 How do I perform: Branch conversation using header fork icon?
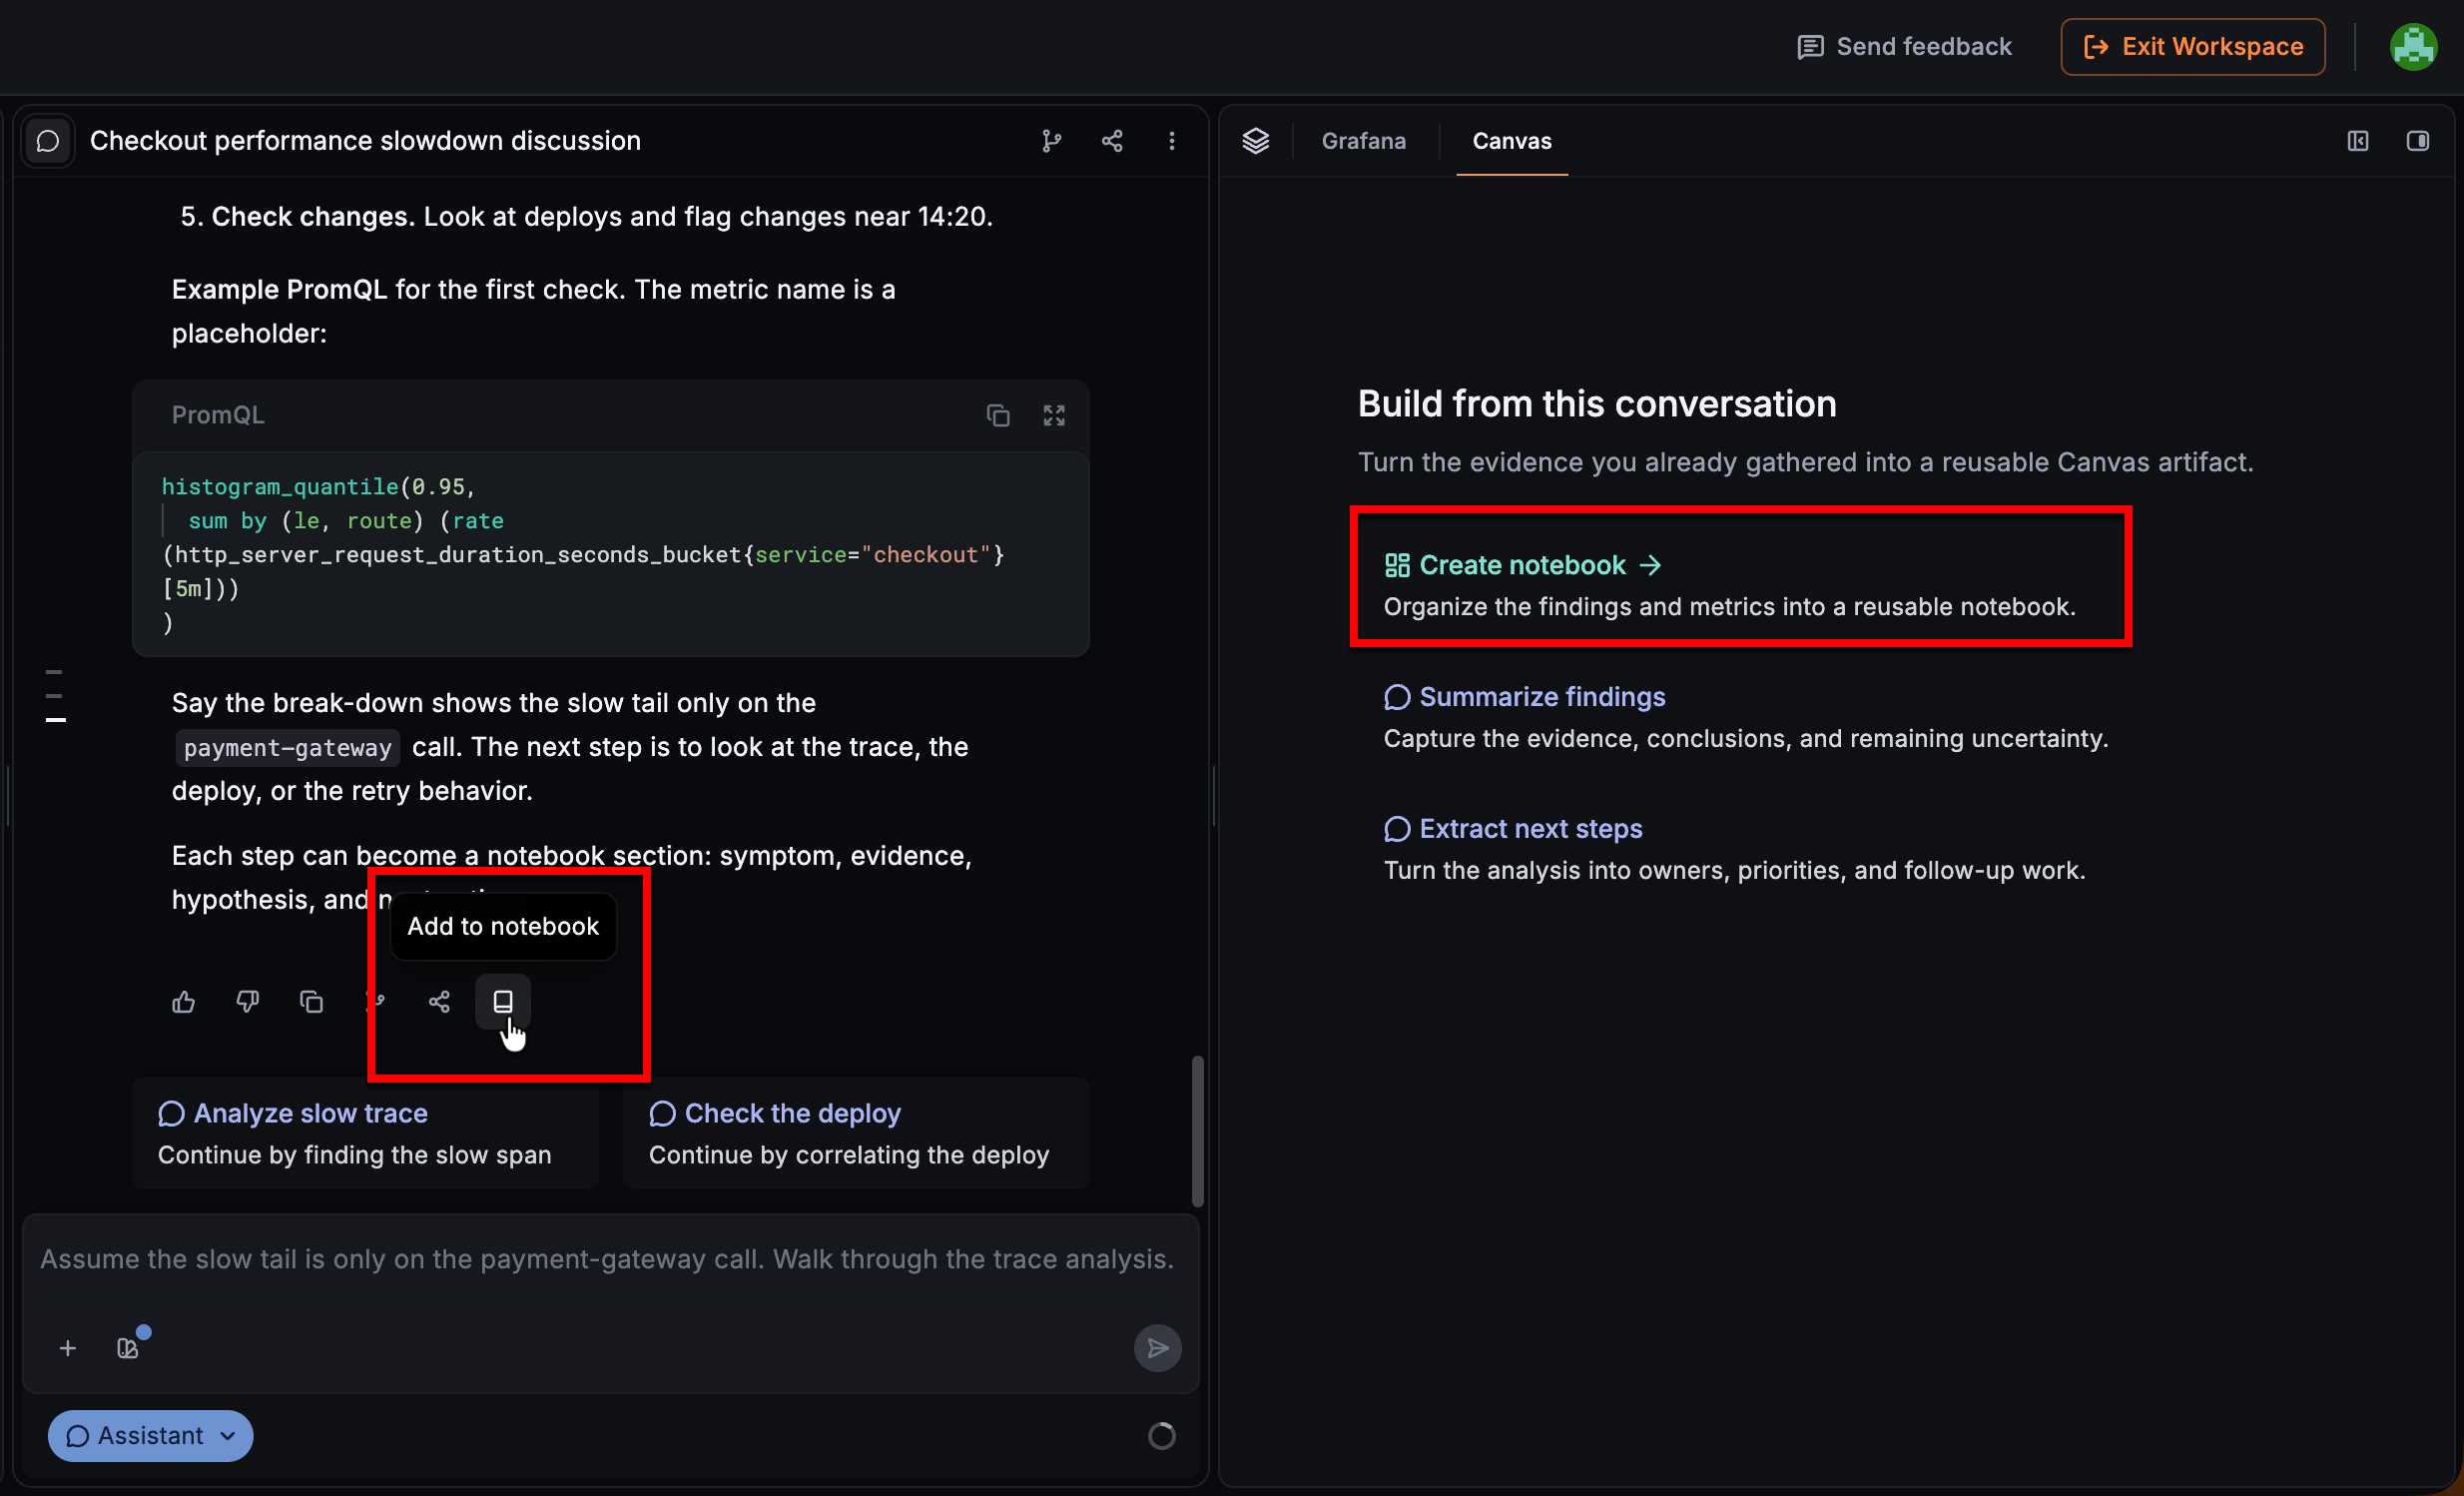point(1051,141)
